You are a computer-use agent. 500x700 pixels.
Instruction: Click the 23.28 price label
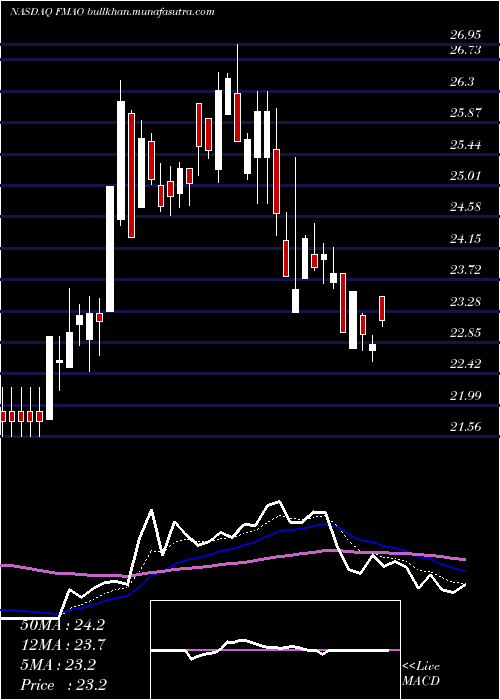(466, 302)
